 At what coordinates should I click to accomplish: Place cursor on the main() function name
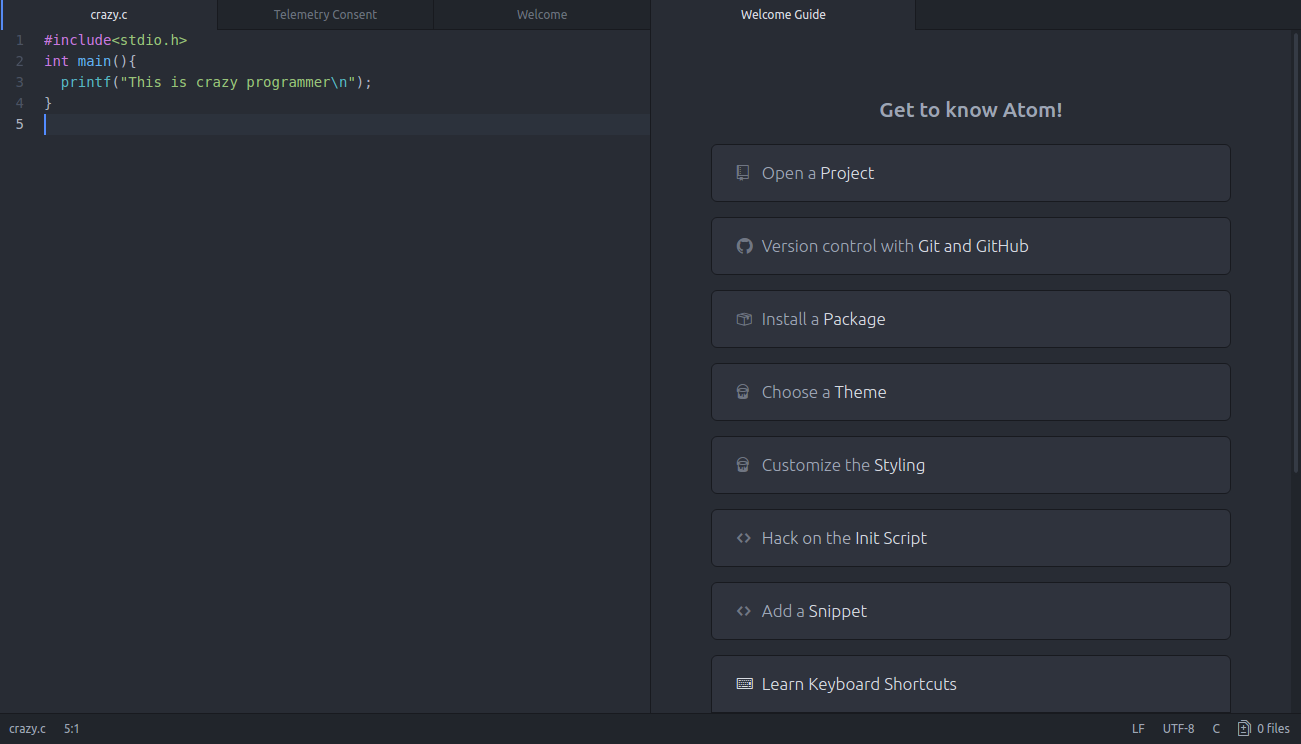pos(94,61)
